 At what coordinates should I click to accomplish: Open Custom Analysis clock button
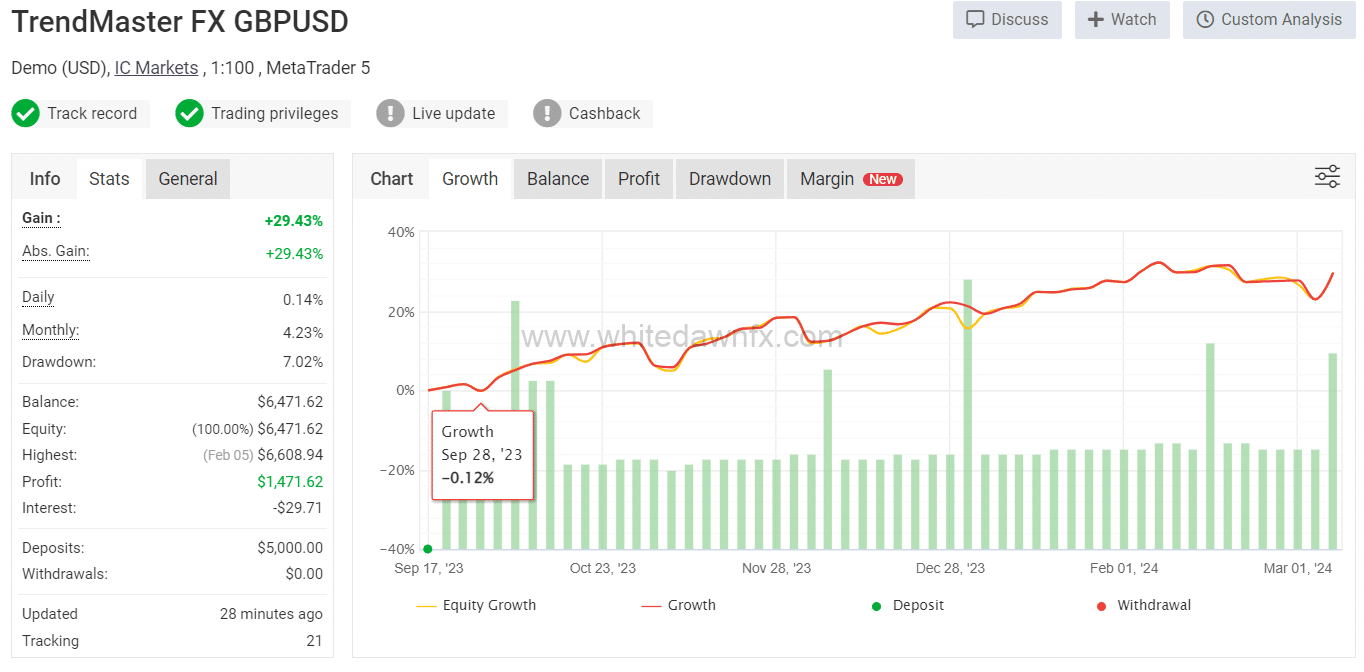[1269, 20]
